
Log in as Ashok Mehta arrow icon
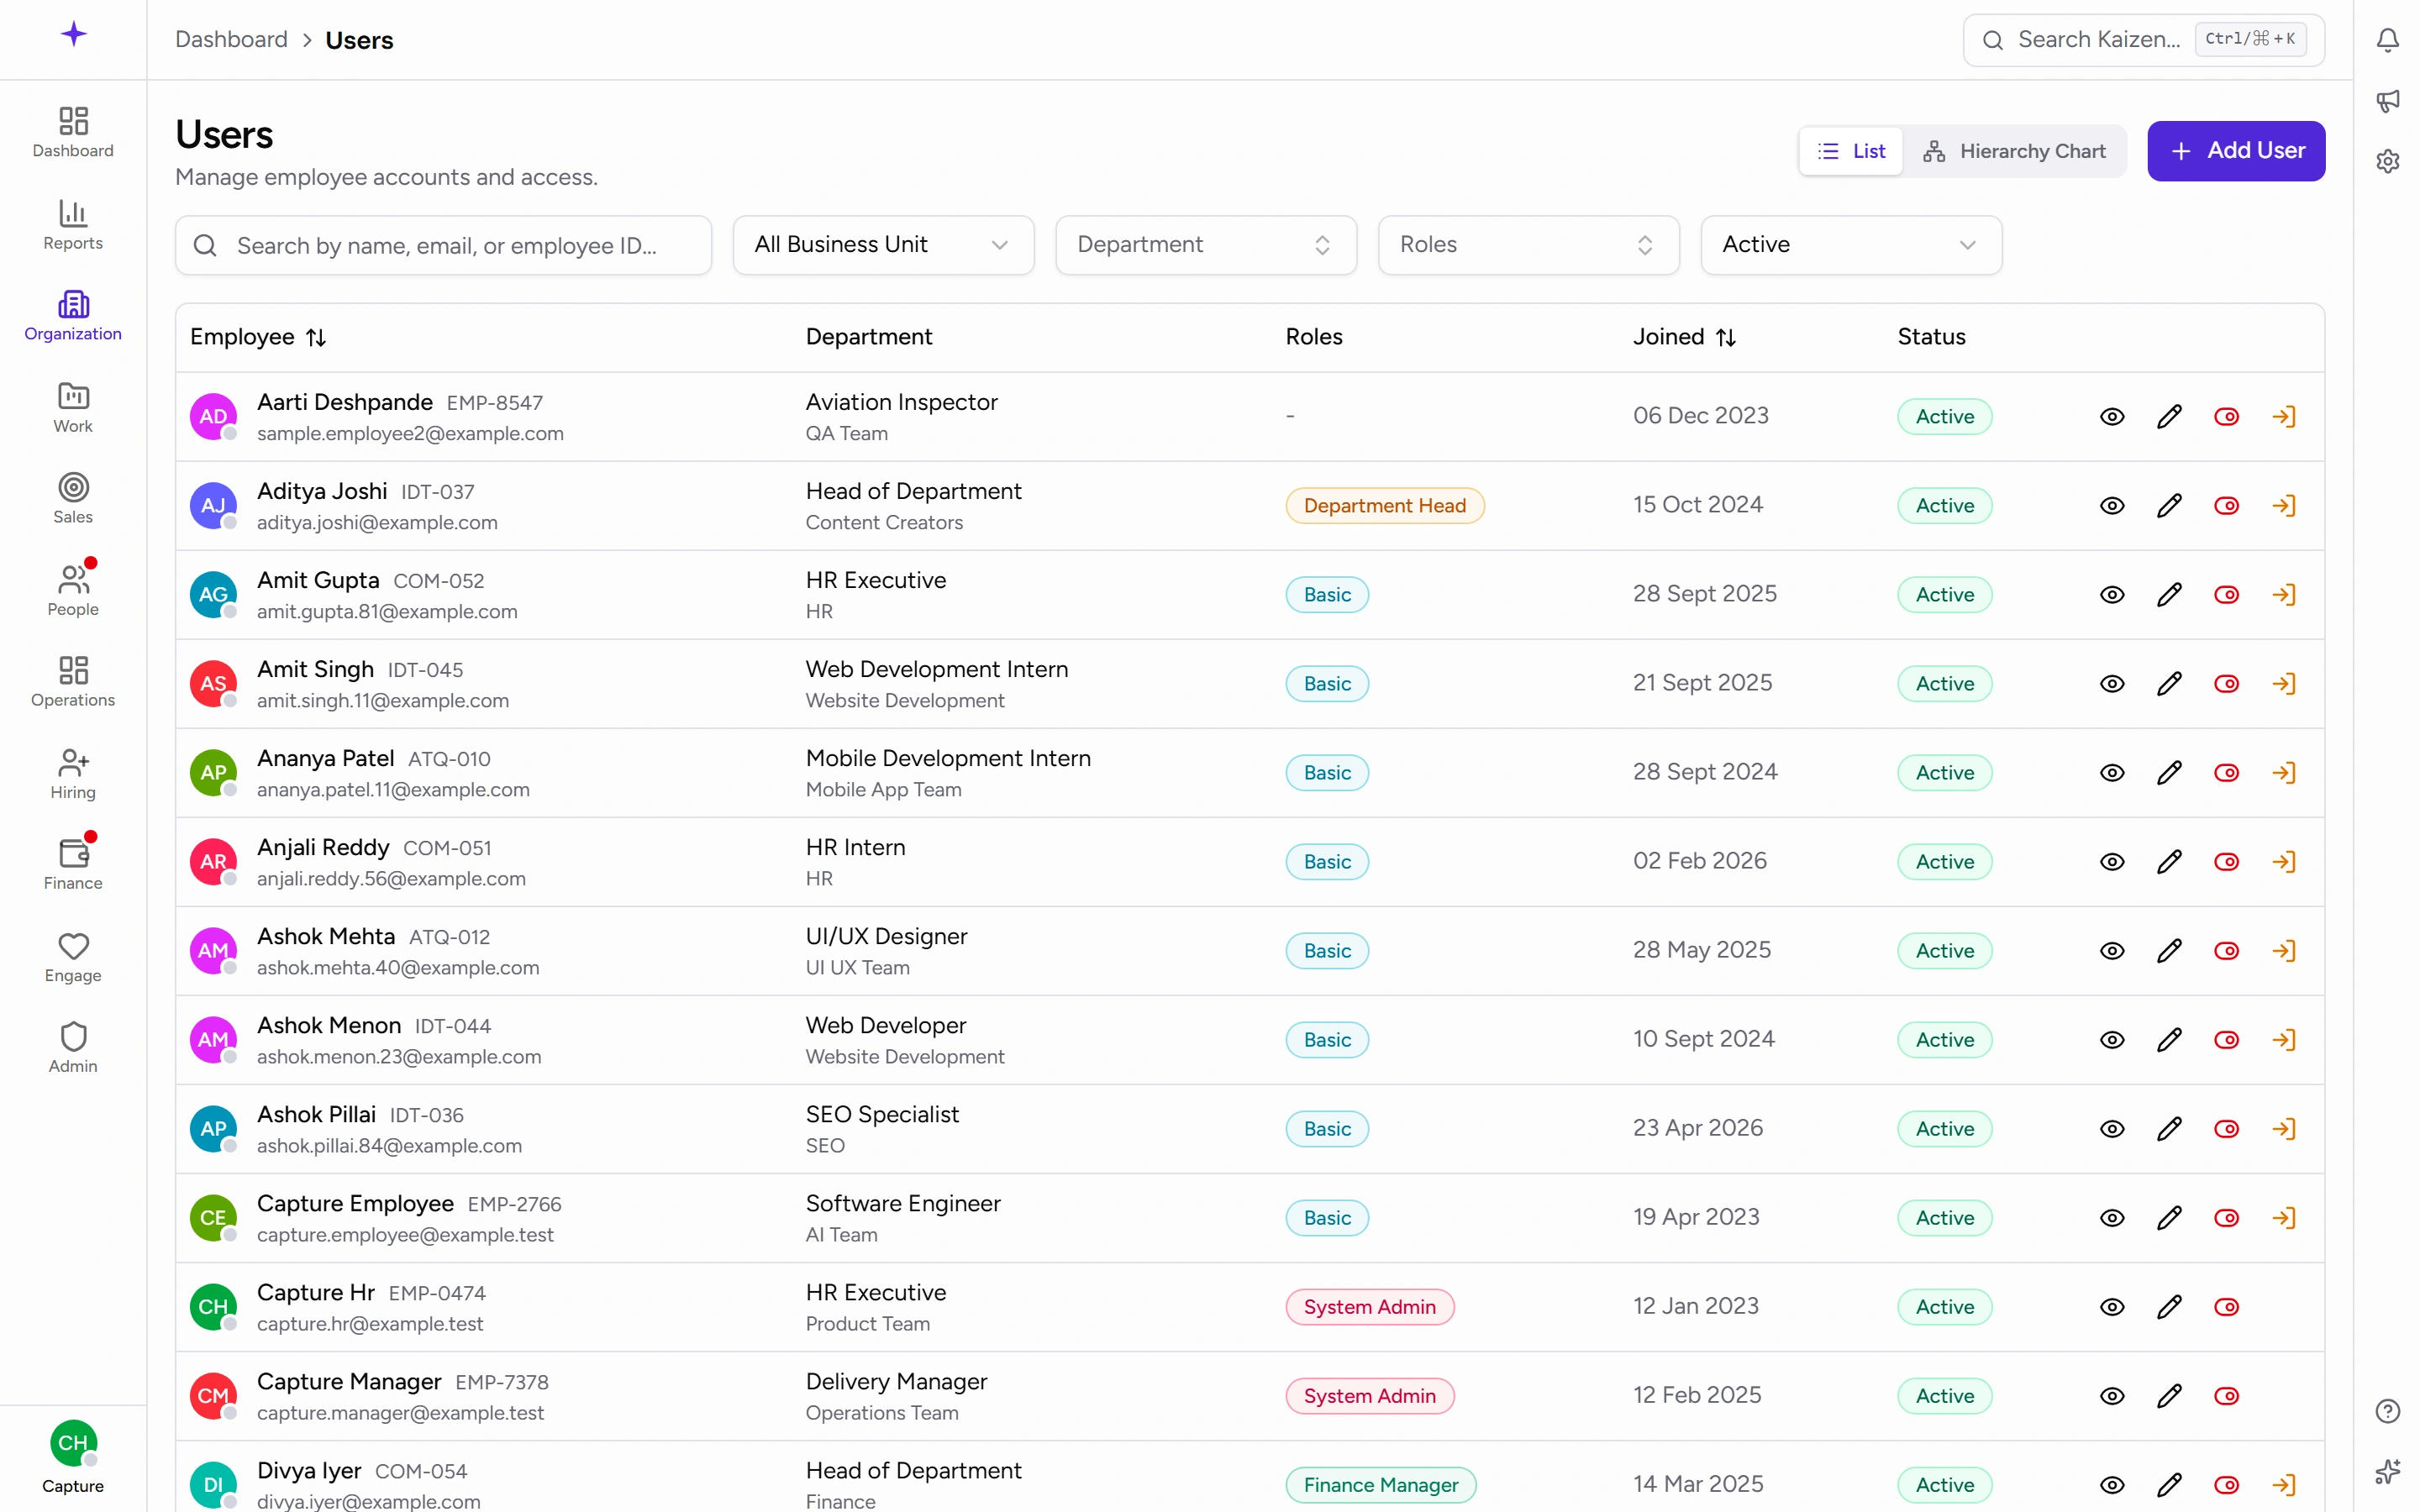pos(2283,951)
